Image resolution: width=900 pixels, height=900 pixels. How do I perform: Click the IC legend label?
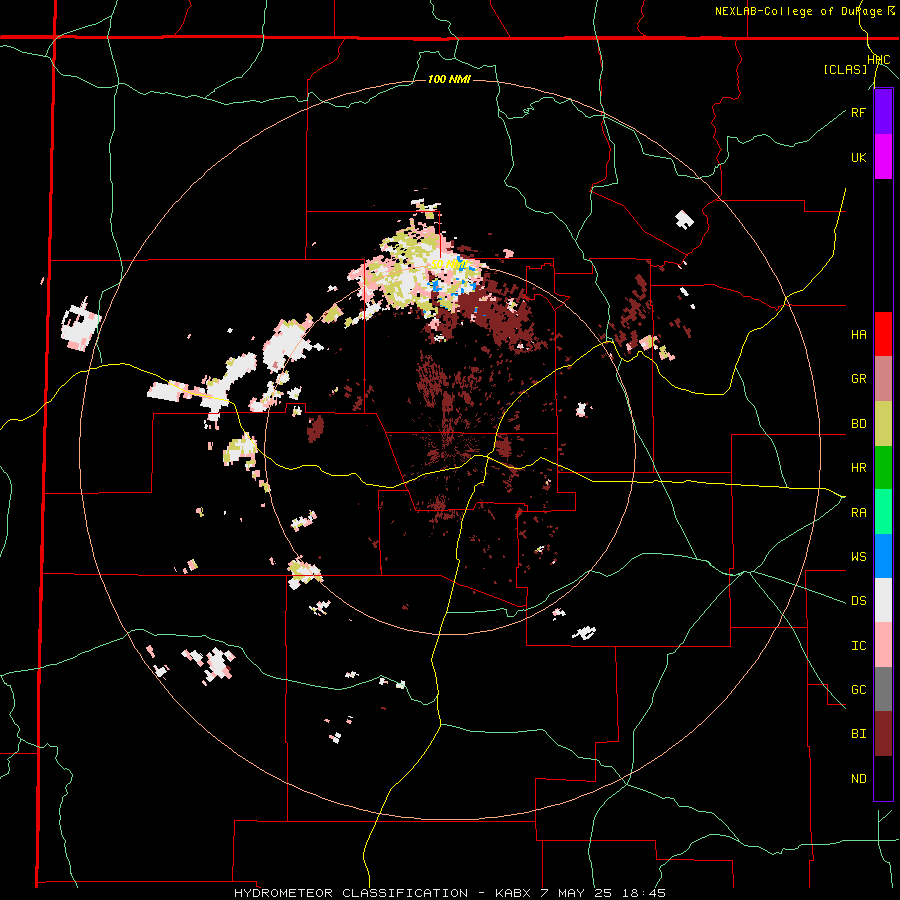tap(858, 645)
